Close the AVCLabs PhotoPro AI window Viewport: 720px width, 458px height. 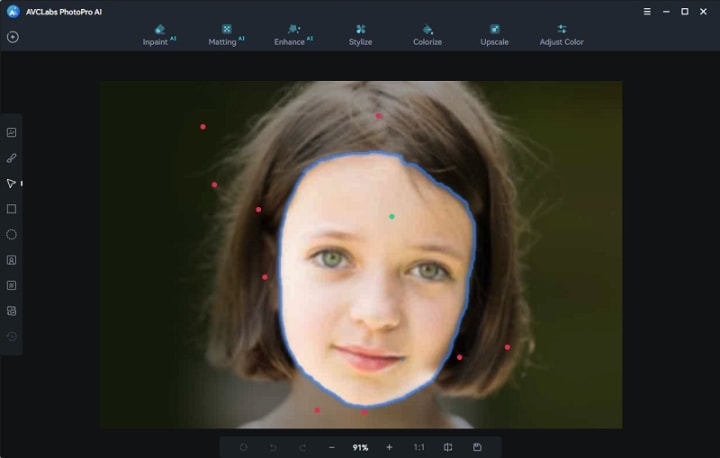pyautogui.click(x=703, y=11)
